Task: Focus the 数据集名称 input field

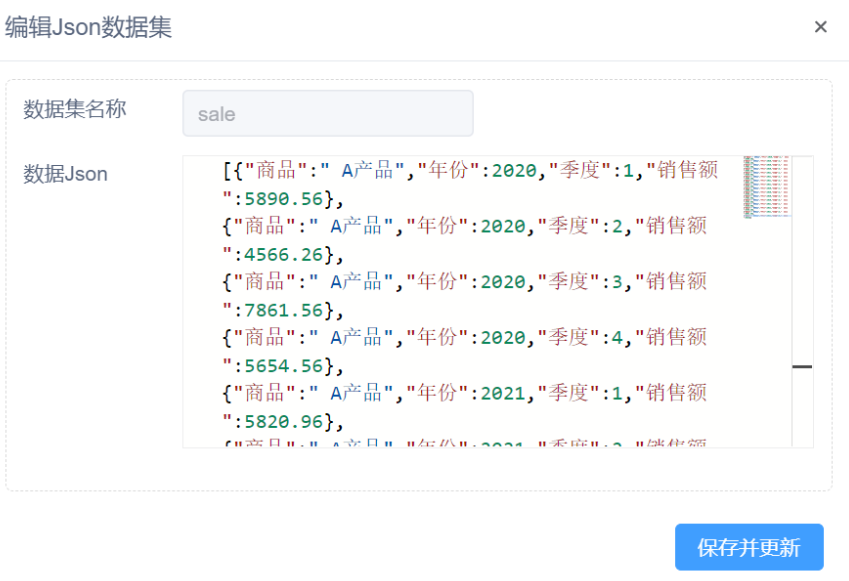Action: tap(328, 114)
